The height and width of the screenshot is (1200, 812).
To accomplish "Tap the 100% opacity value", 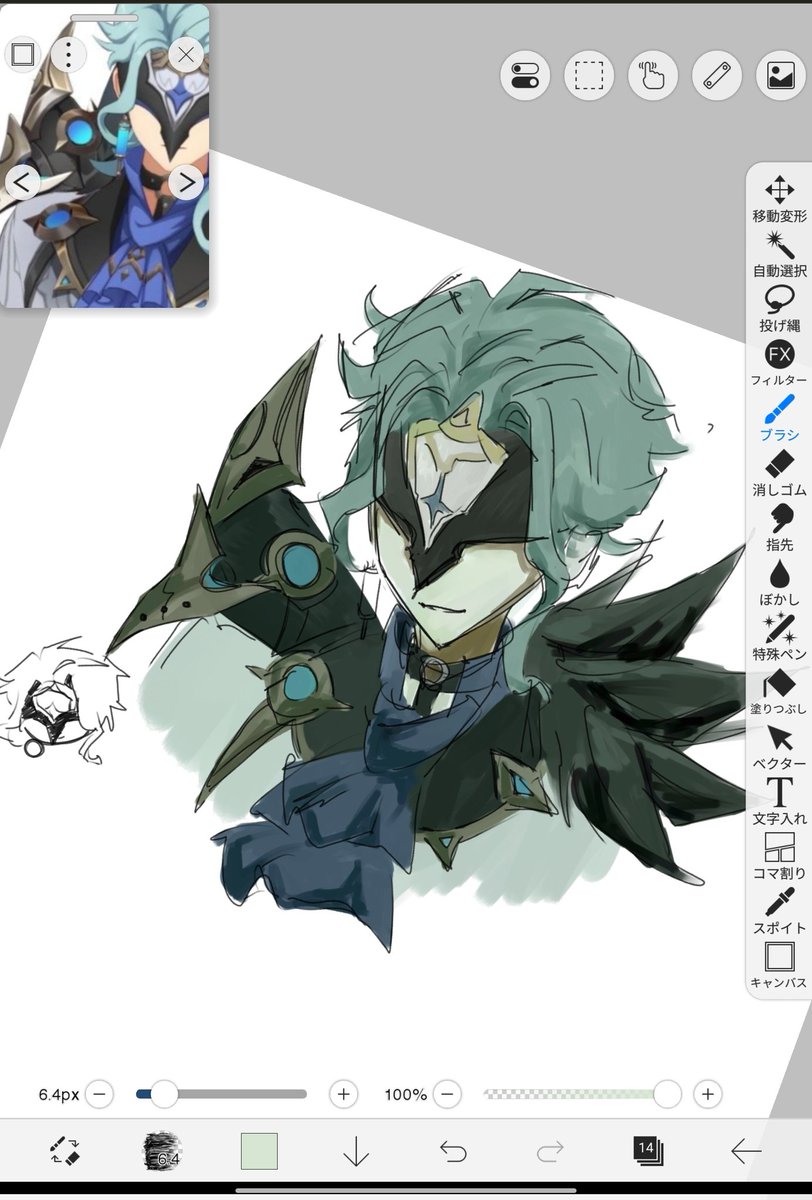I will 405,1094.
